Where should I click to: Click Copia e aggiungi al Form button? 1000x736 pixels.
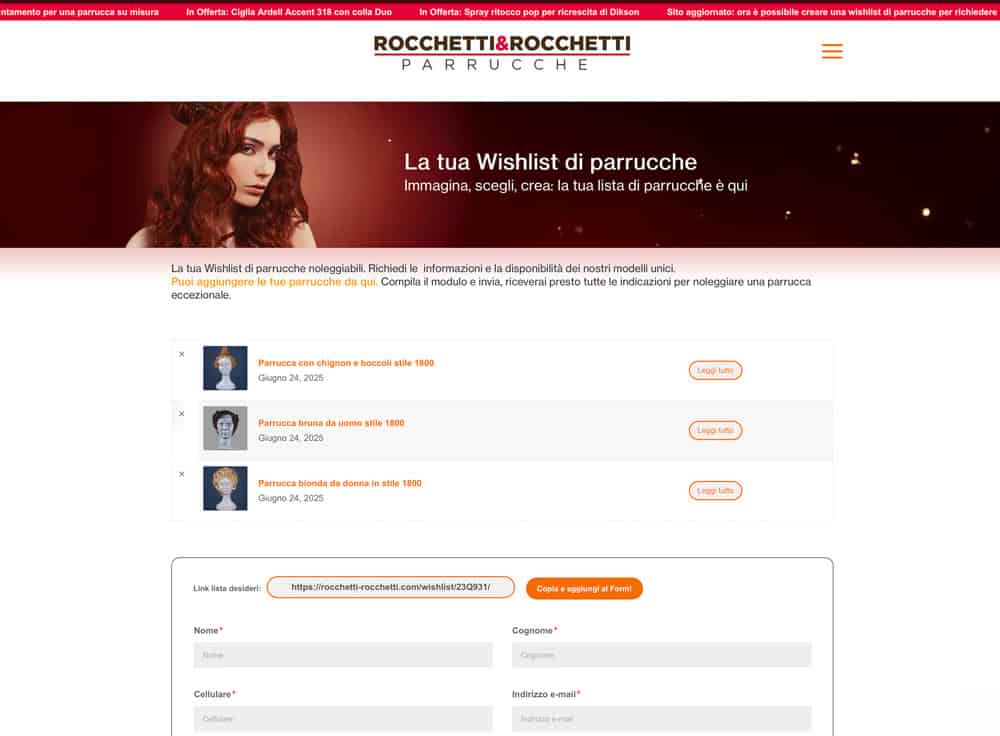pyautogui.click(x=584, y=589)
